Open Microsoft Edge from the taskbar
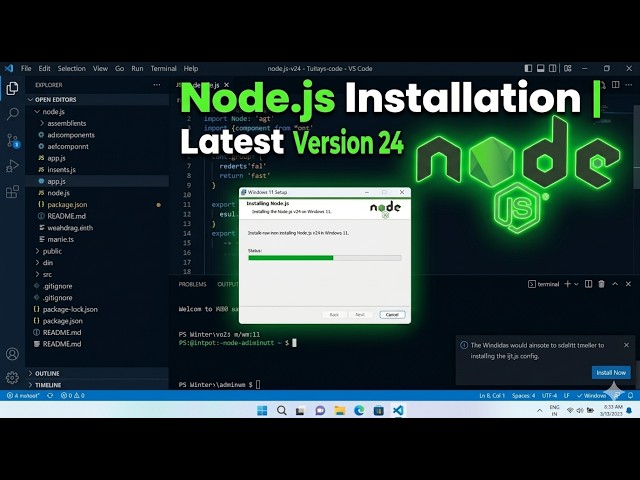Image resolution: width=640 pixels, height=480 pixels. (x=359, y=410)
